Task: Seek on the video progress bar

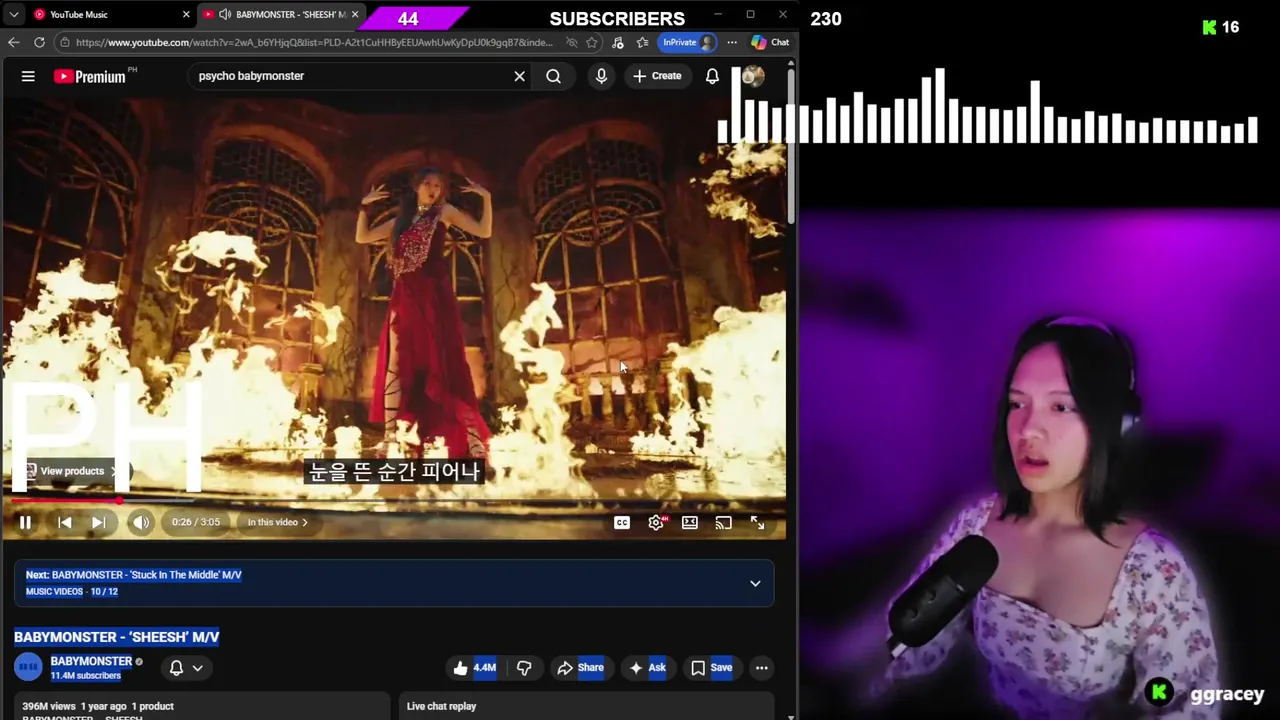Action: (x=394, y=501)
